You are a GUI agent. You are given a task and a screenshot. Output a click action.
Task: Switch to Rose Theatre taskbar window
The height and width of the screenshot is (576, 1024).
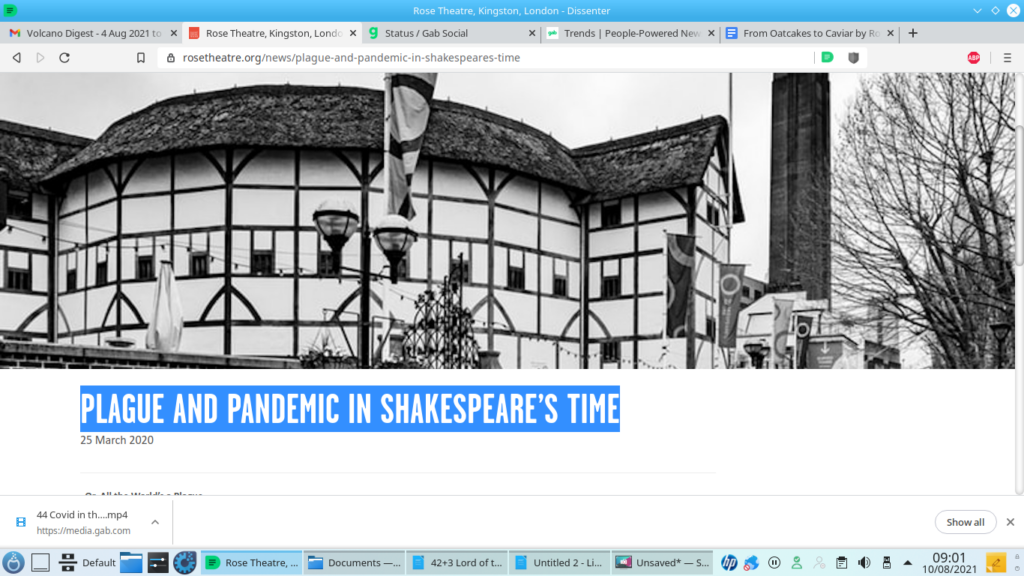tap(251, 562)
